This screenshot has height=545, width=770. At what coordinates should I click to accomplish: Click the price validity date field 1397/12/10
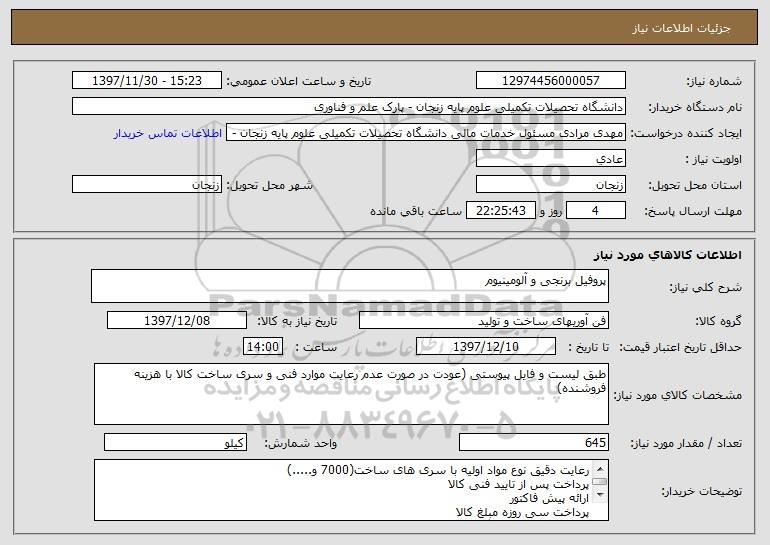[486, 347]
